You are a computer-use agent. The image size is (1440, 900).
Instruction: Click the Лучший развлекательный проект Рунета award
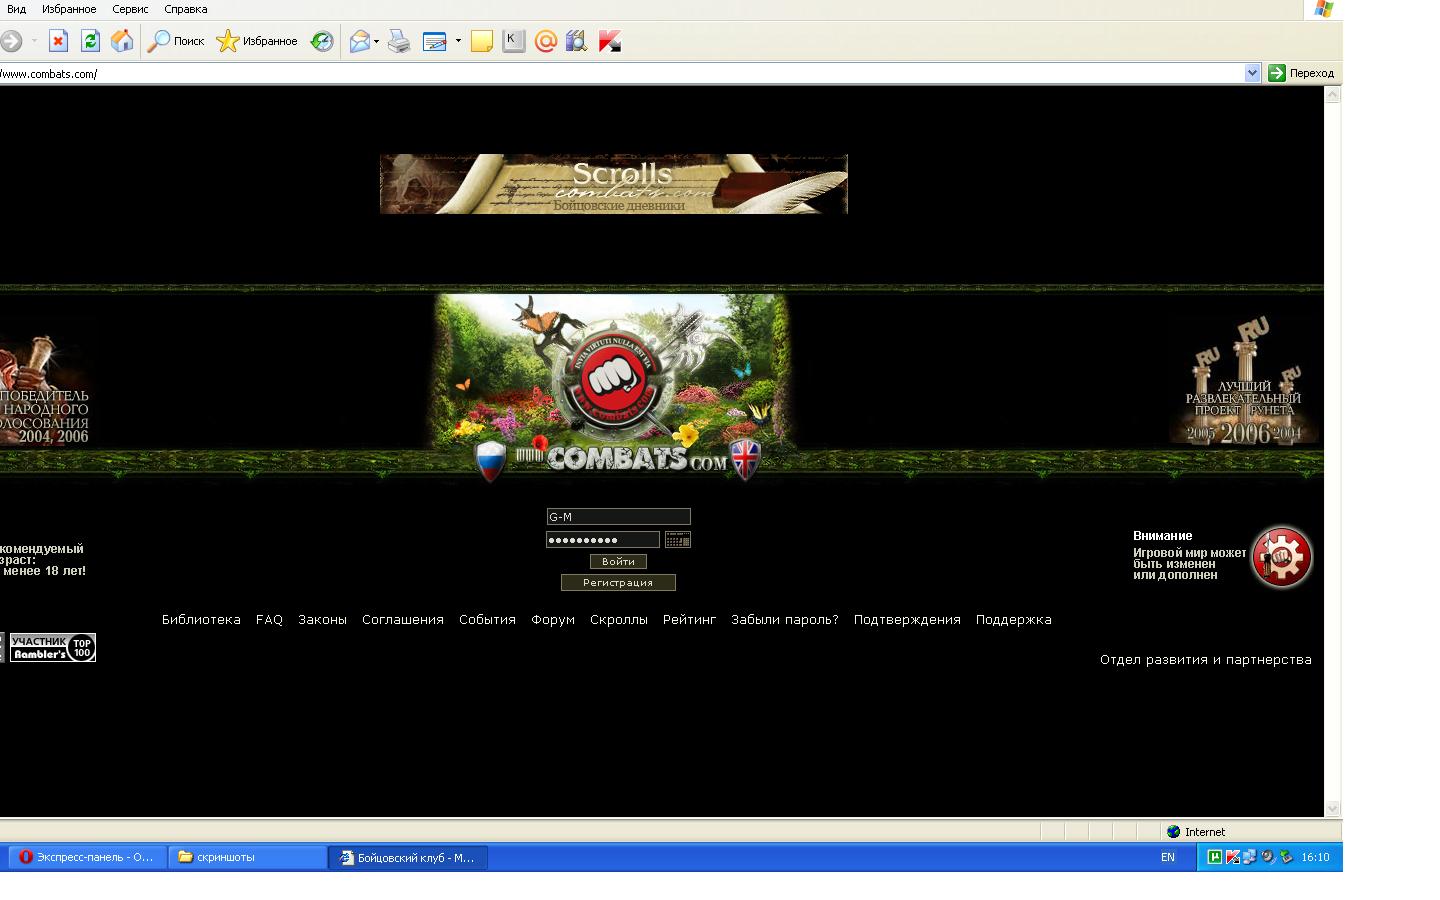(x=1244, y=382)
